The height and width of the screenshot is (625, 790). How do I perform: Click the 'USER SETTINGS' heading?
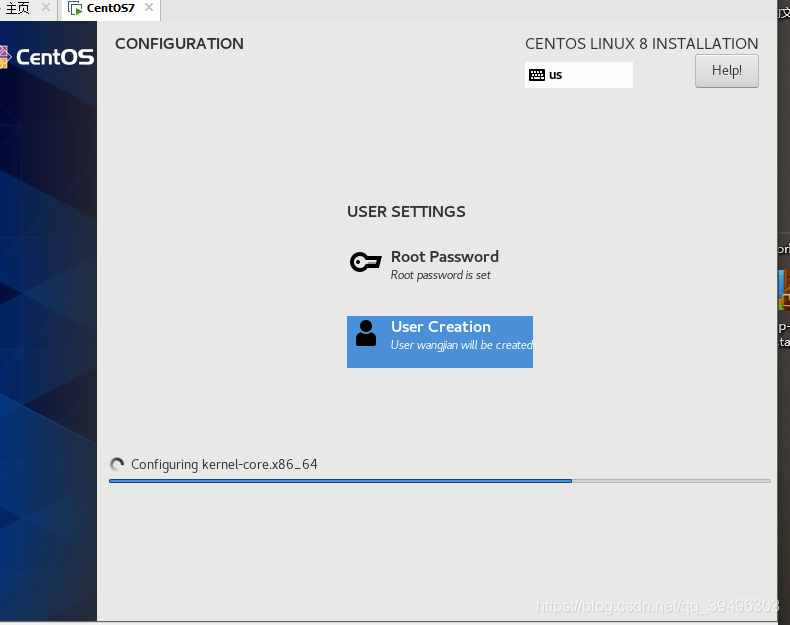pos(406,212)
